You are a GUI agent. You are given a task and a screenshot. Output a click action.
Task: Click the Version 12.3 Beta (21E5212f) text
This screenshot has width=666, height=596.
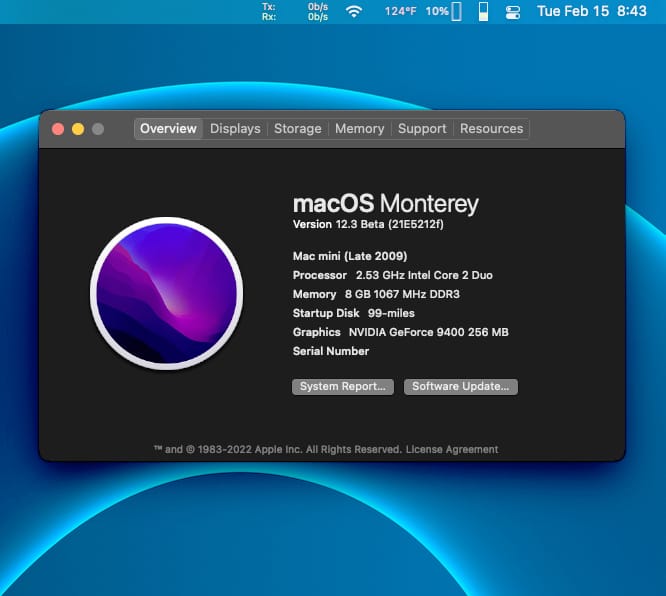click(368, 224)
